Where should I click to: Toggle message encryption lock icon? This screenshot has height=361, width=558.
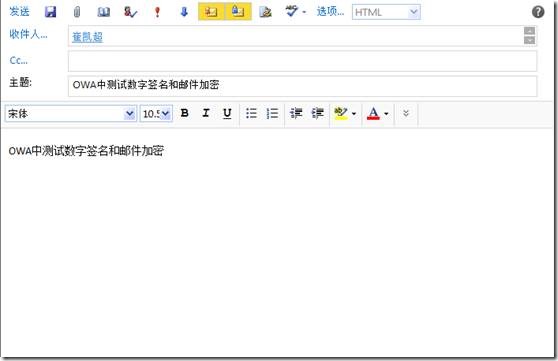click(238, 12)
